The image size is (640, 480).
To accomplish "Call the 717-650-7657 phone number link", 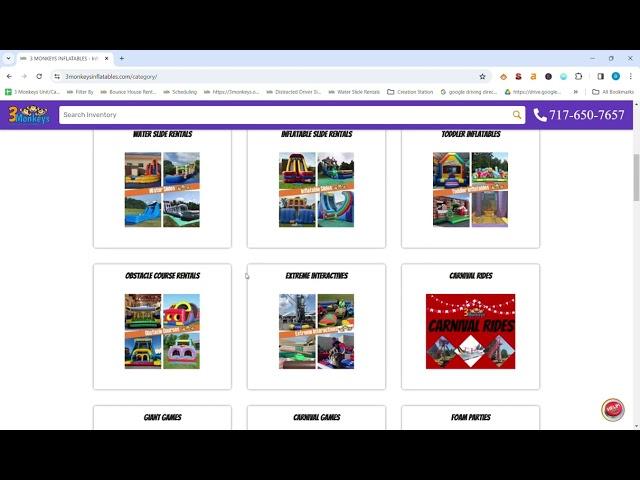I will [x=587, y=115].
